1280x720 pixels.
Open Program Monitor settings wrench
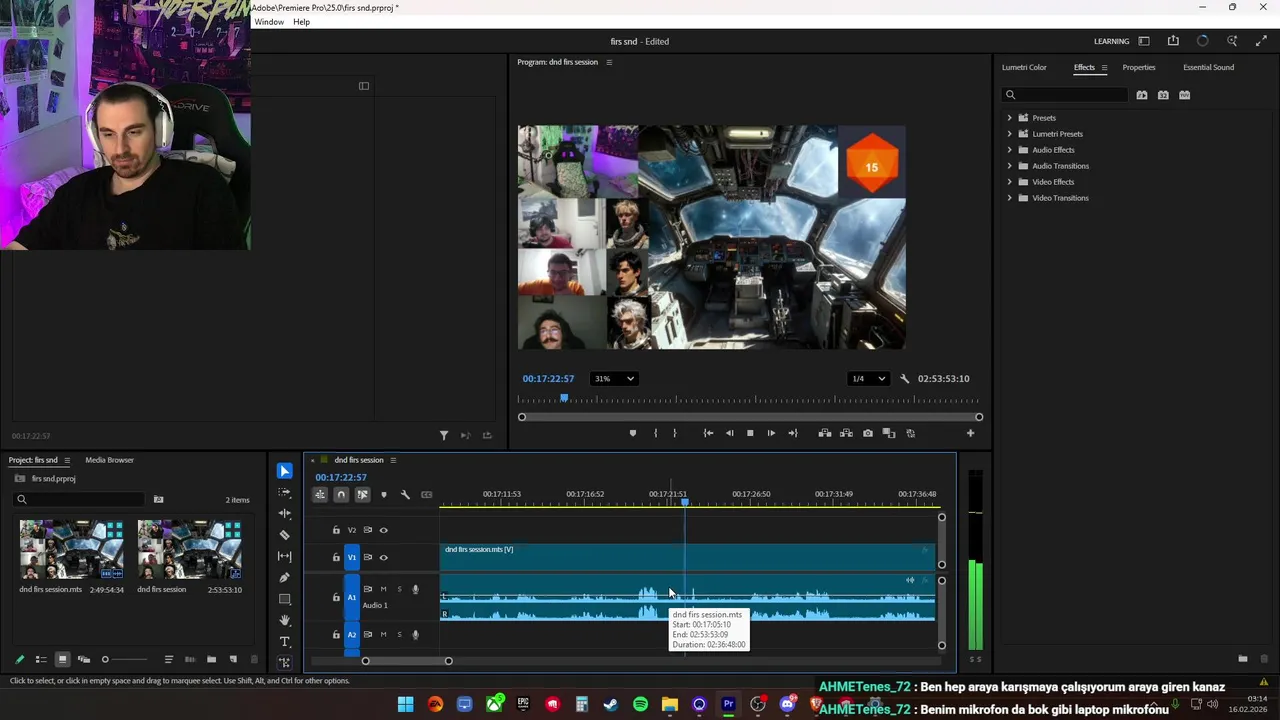tap(905, 379)
